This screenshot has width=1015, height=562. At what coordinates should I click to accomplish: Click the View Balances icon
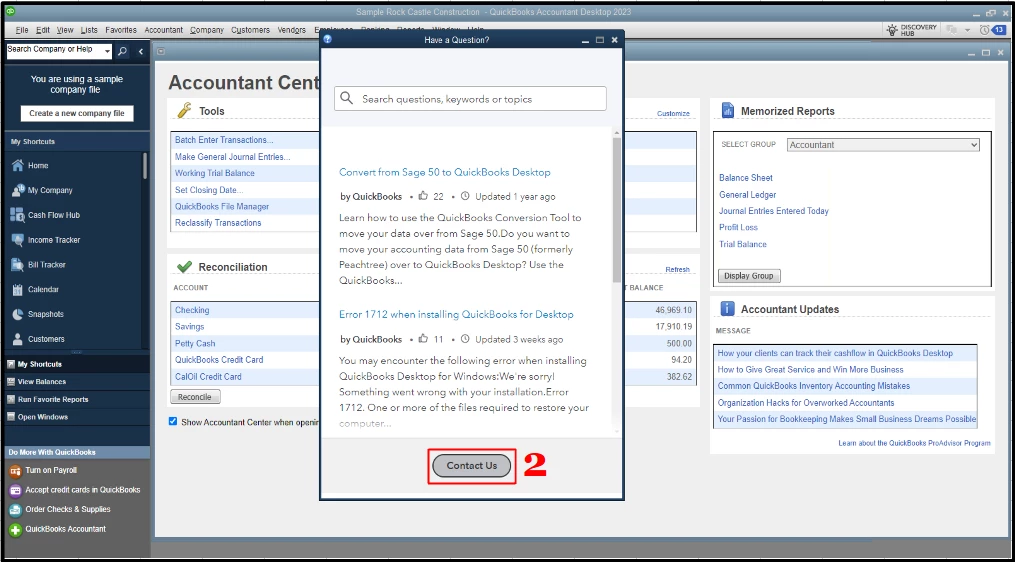[11, 382]
